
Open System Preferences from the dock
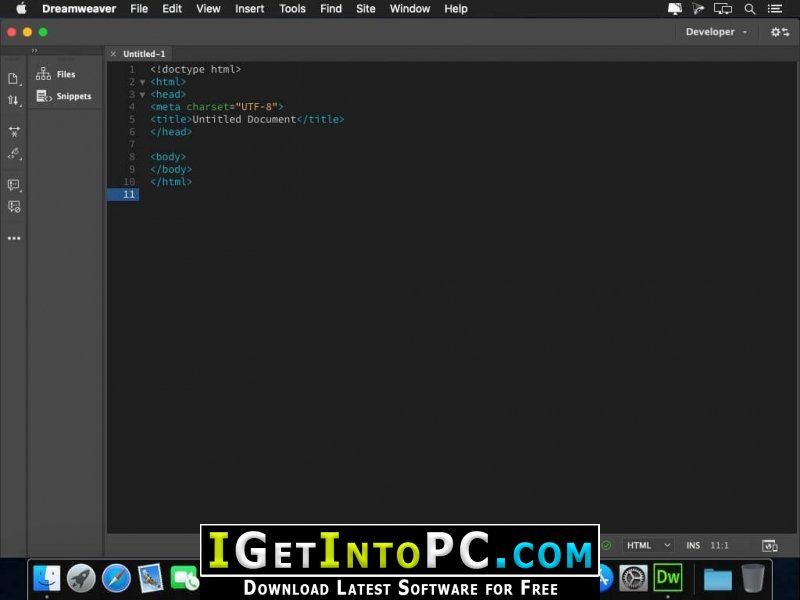coord(633,578)
